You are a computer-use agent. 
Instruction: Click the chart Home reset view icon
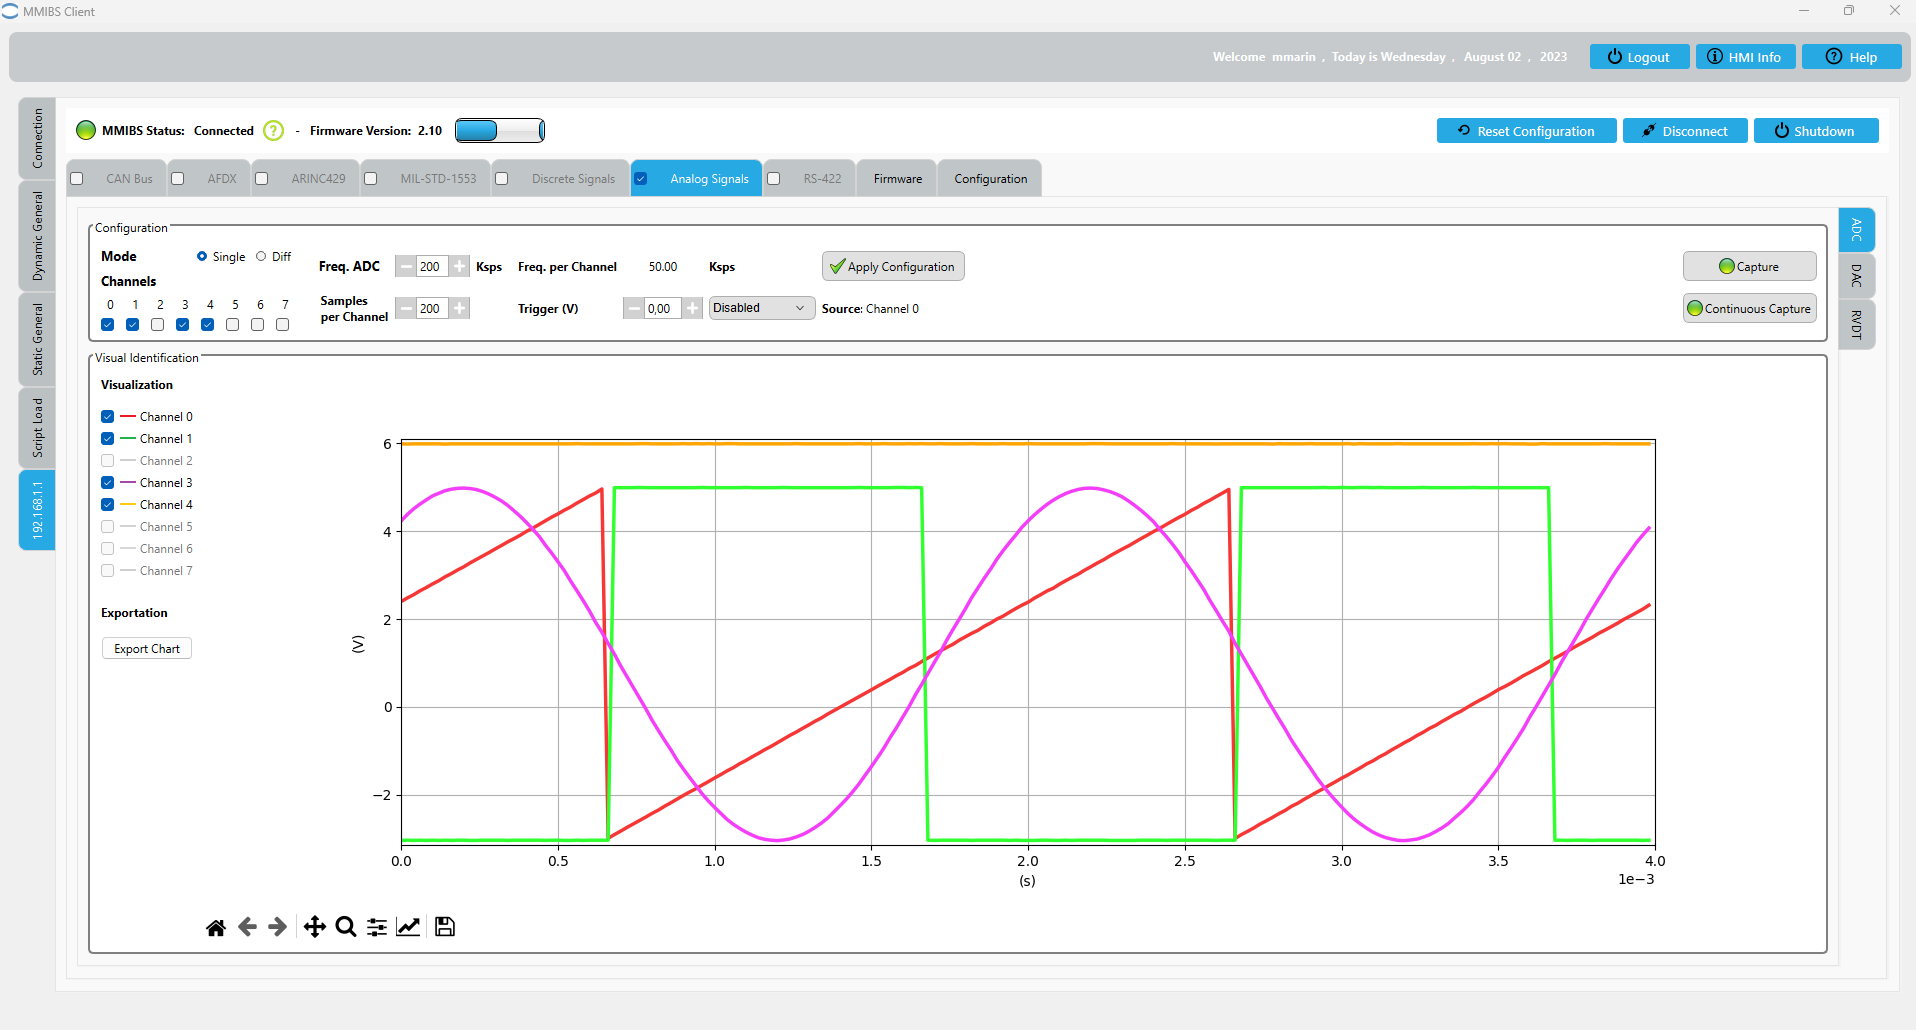[215, 928]
